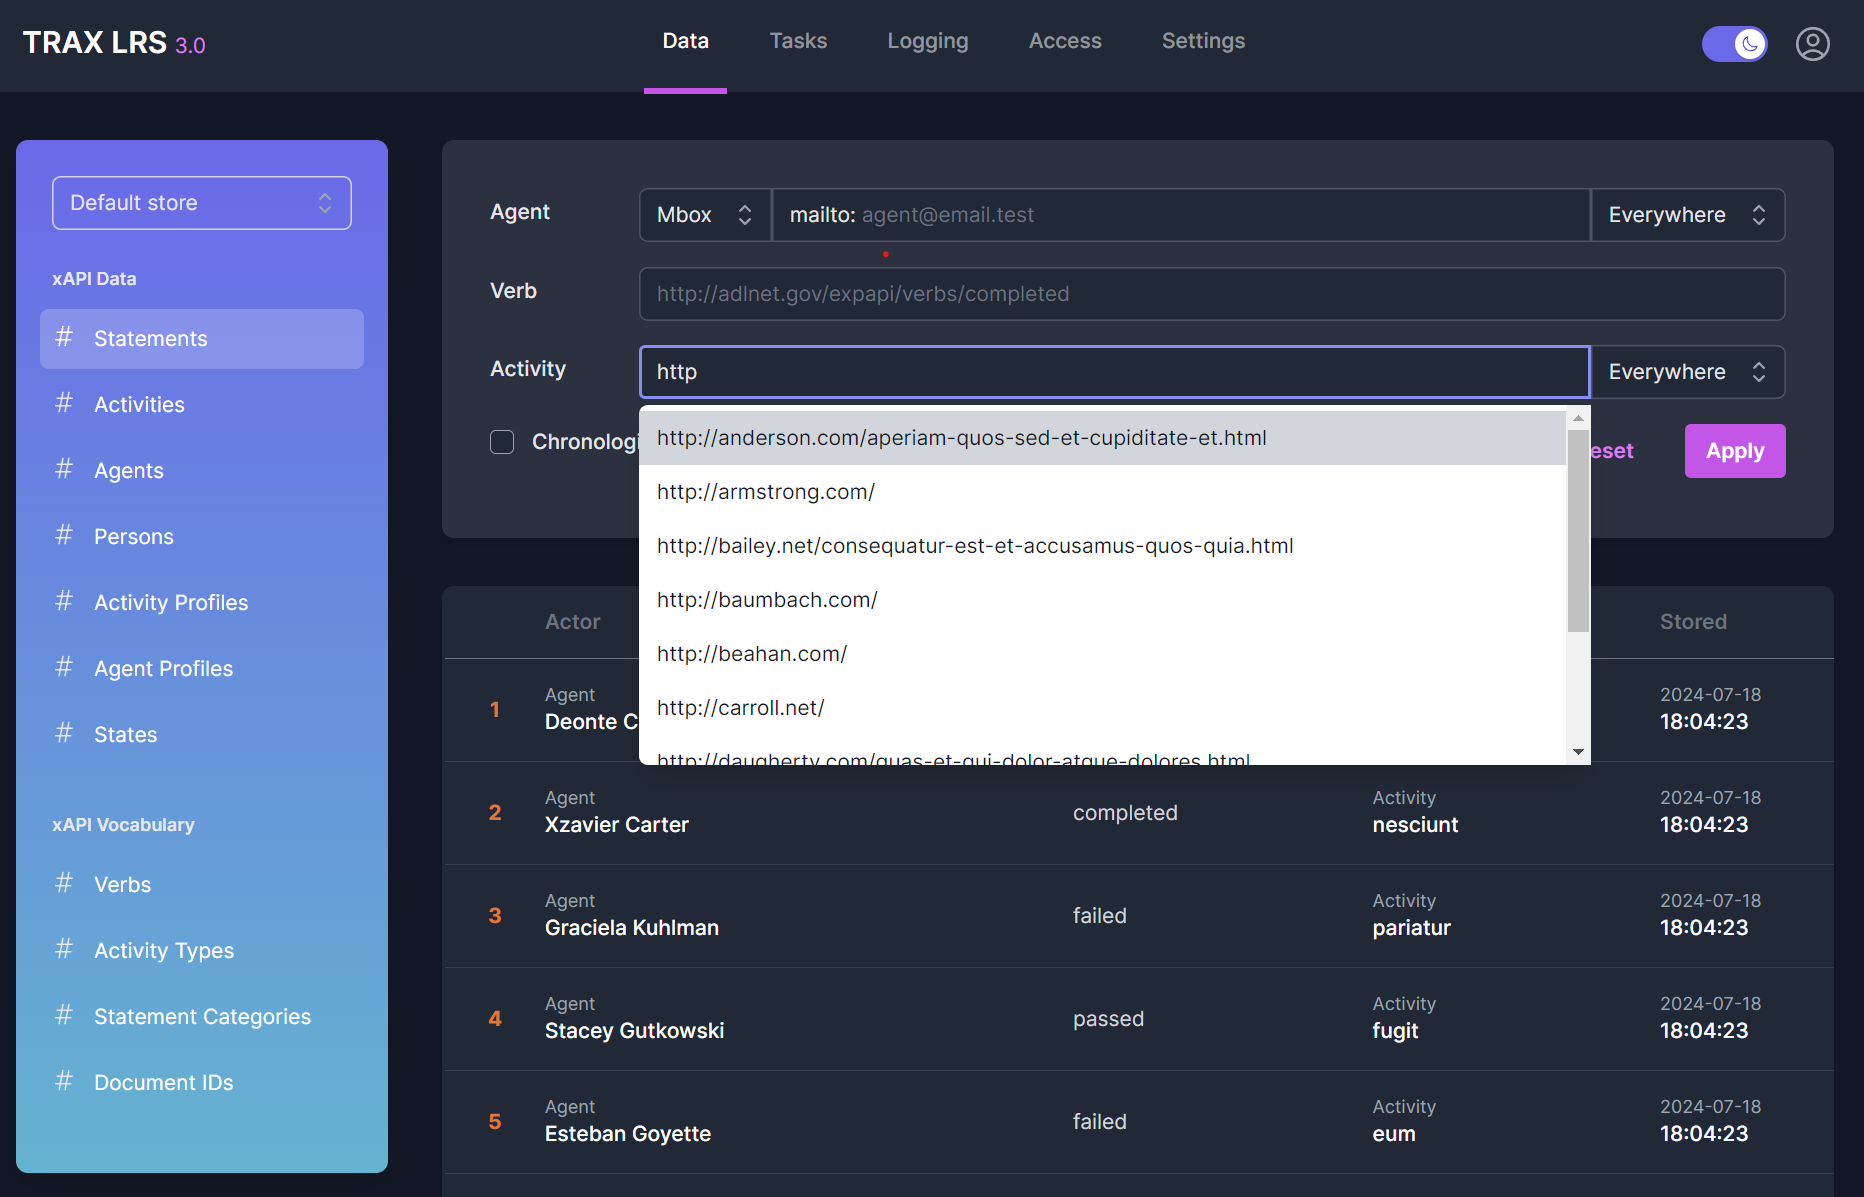Select http://armstrong.com/ suggestion
The width and height of the screenshot is (1864, 1197).
[766, 492]
